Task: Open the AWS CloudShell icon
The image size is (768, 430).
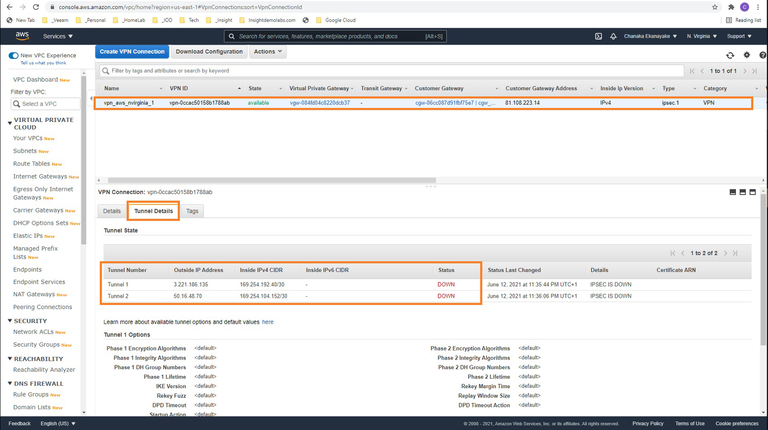Action: [x=598, y=36]
